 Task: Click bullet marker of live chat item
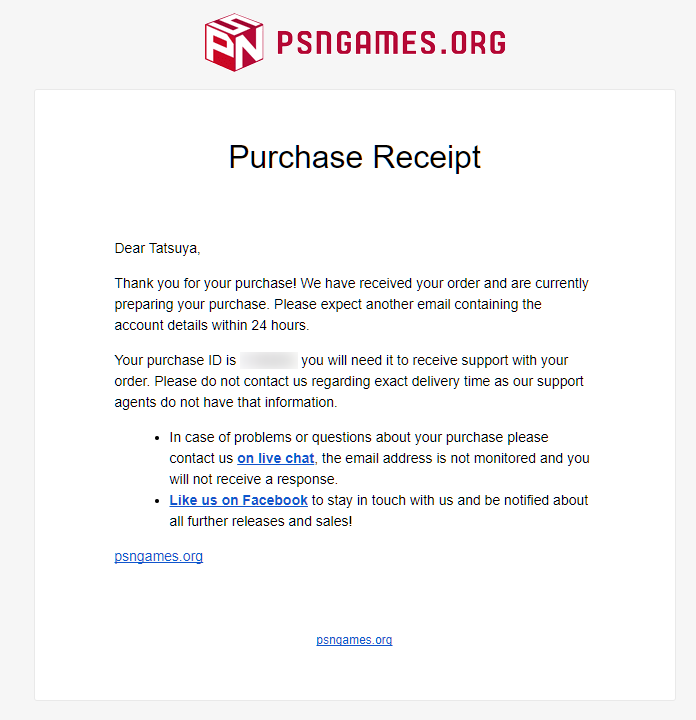point(157,439)
